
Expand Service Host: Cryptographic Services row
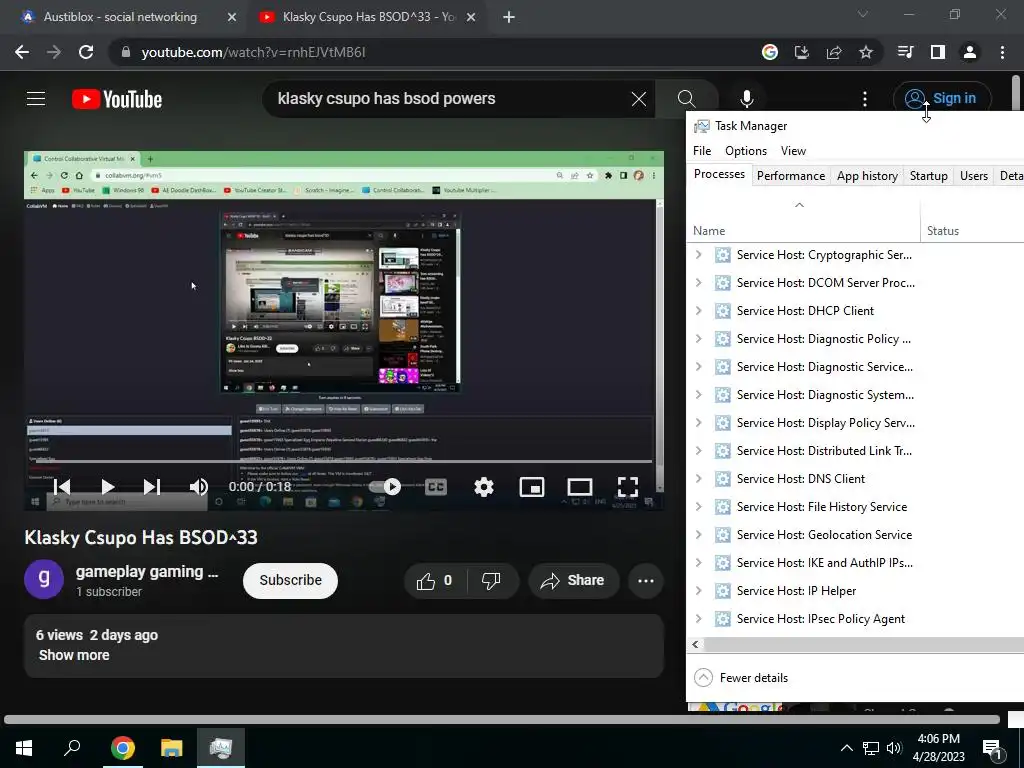[x=699, y=255]
